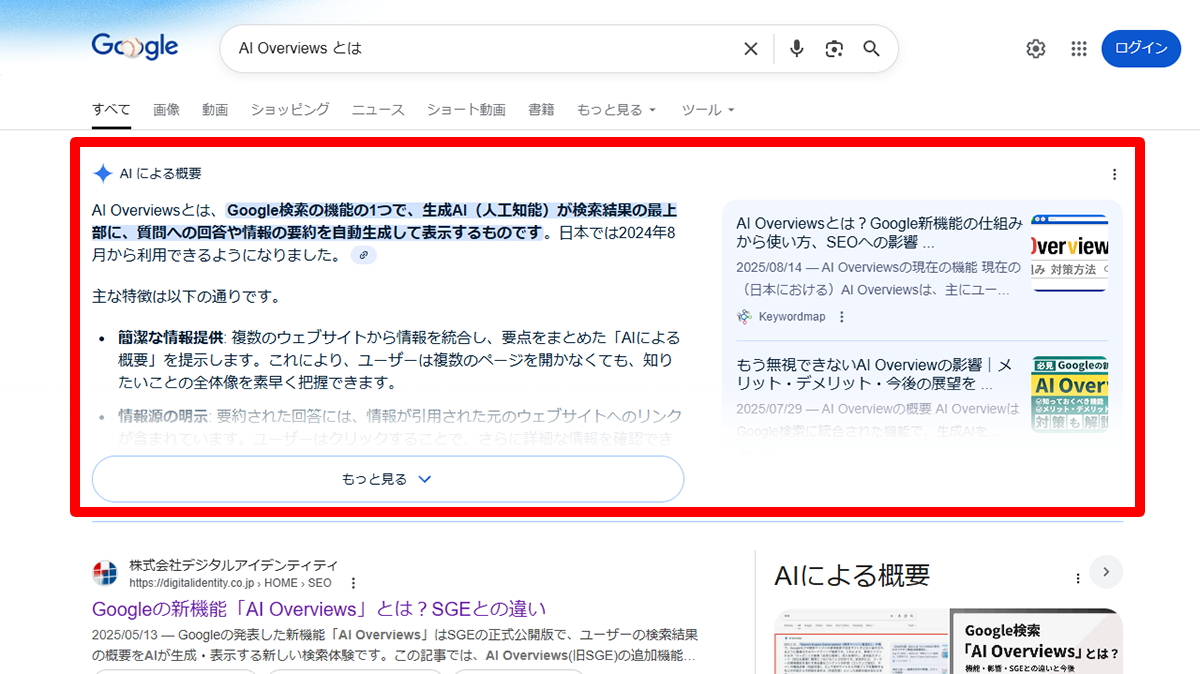
Task: Open Google Lens camera search
Action: click(x=834, y=47)
